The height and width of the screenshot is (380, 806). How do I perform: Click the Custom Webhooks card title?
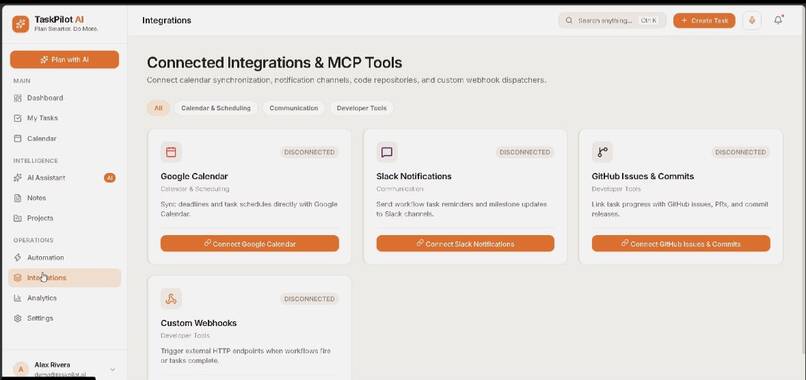pos(198,323)
